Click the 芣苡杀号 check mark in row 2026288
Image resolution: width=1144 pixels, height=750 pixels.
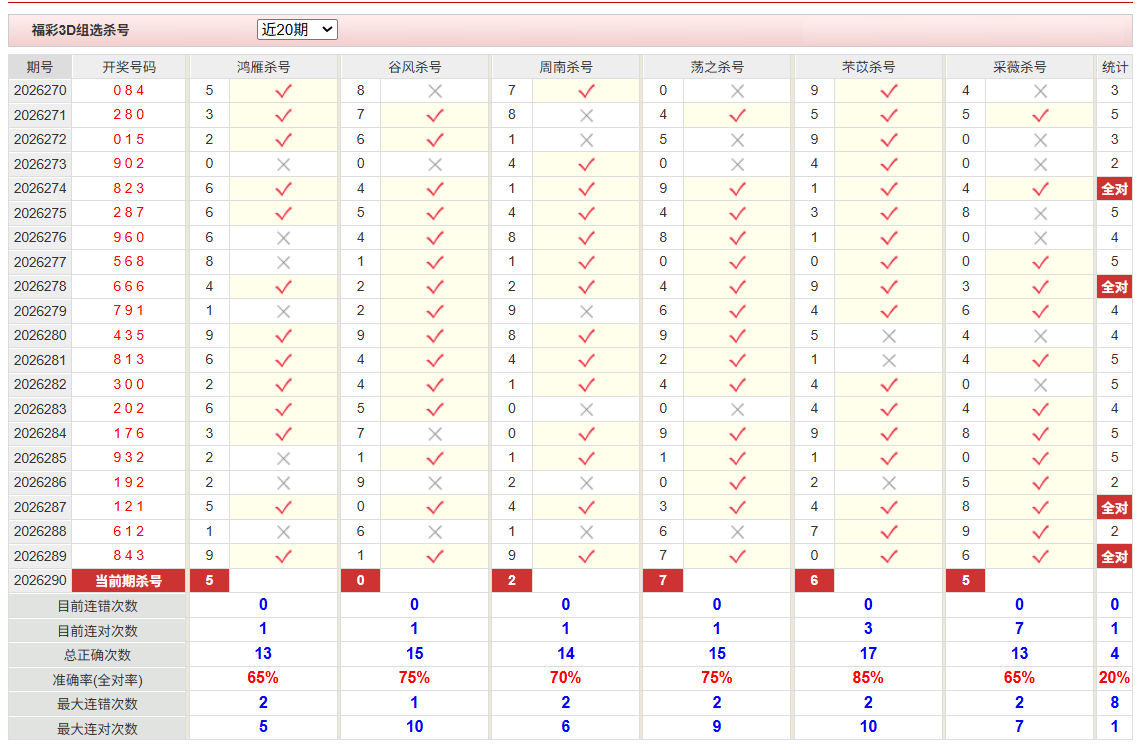pos(889,532)
